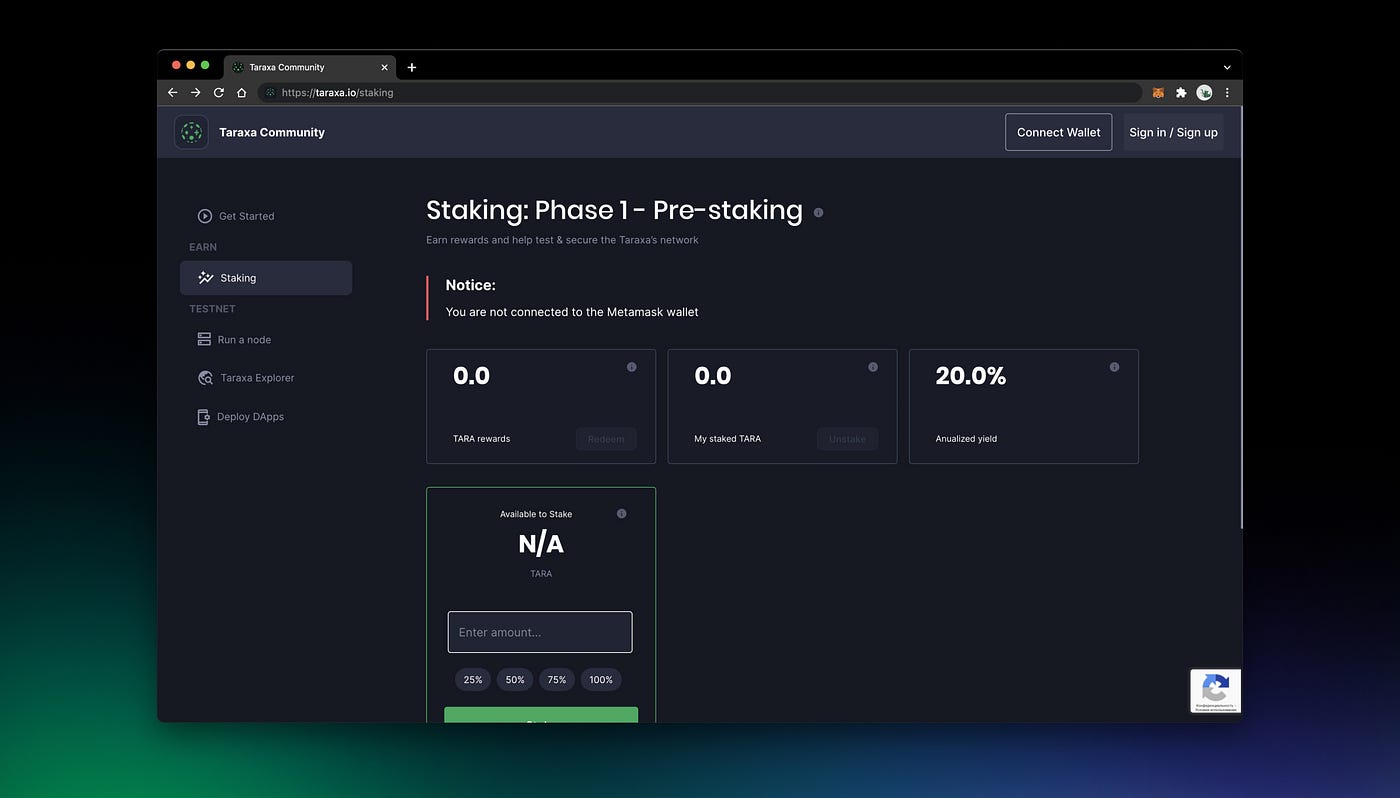
Task: Reload the page with refresh icon
Action: point(218,92)
